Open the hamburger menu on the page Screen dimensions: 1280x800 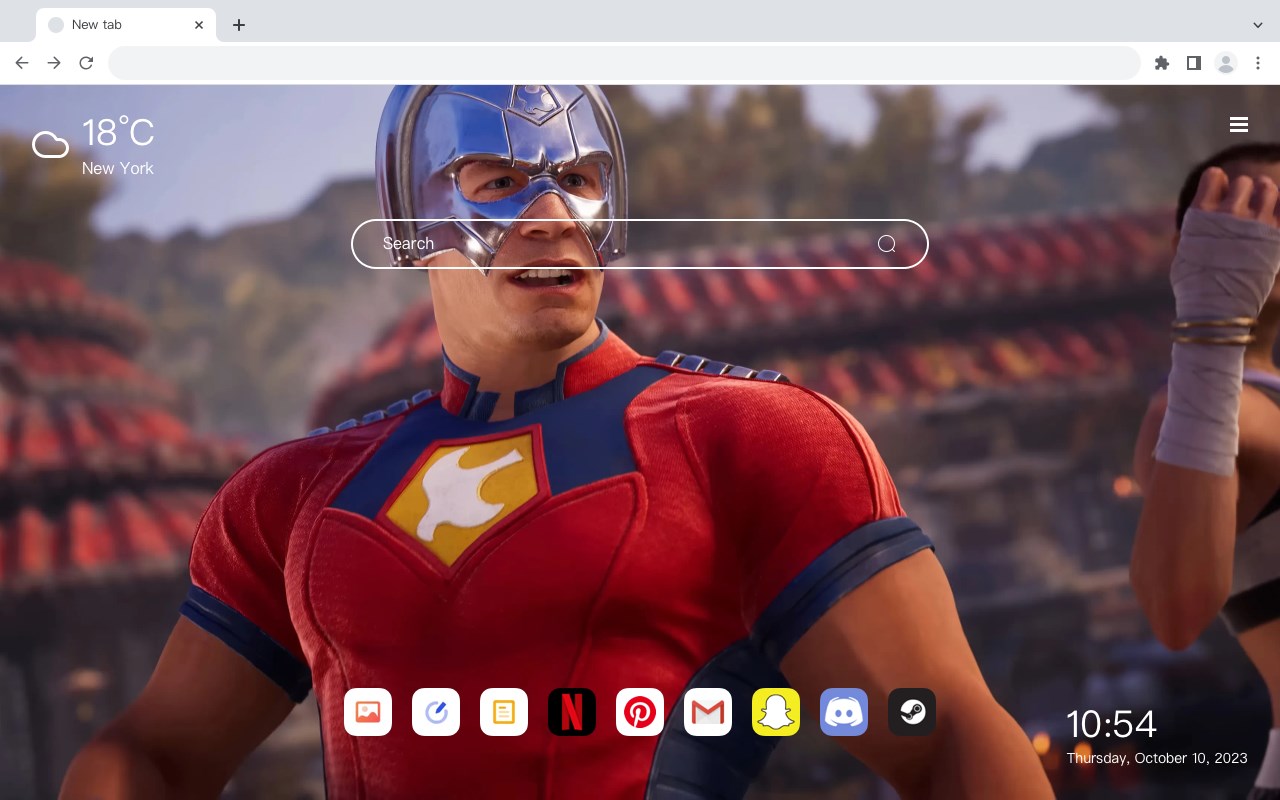(1239, 124)
